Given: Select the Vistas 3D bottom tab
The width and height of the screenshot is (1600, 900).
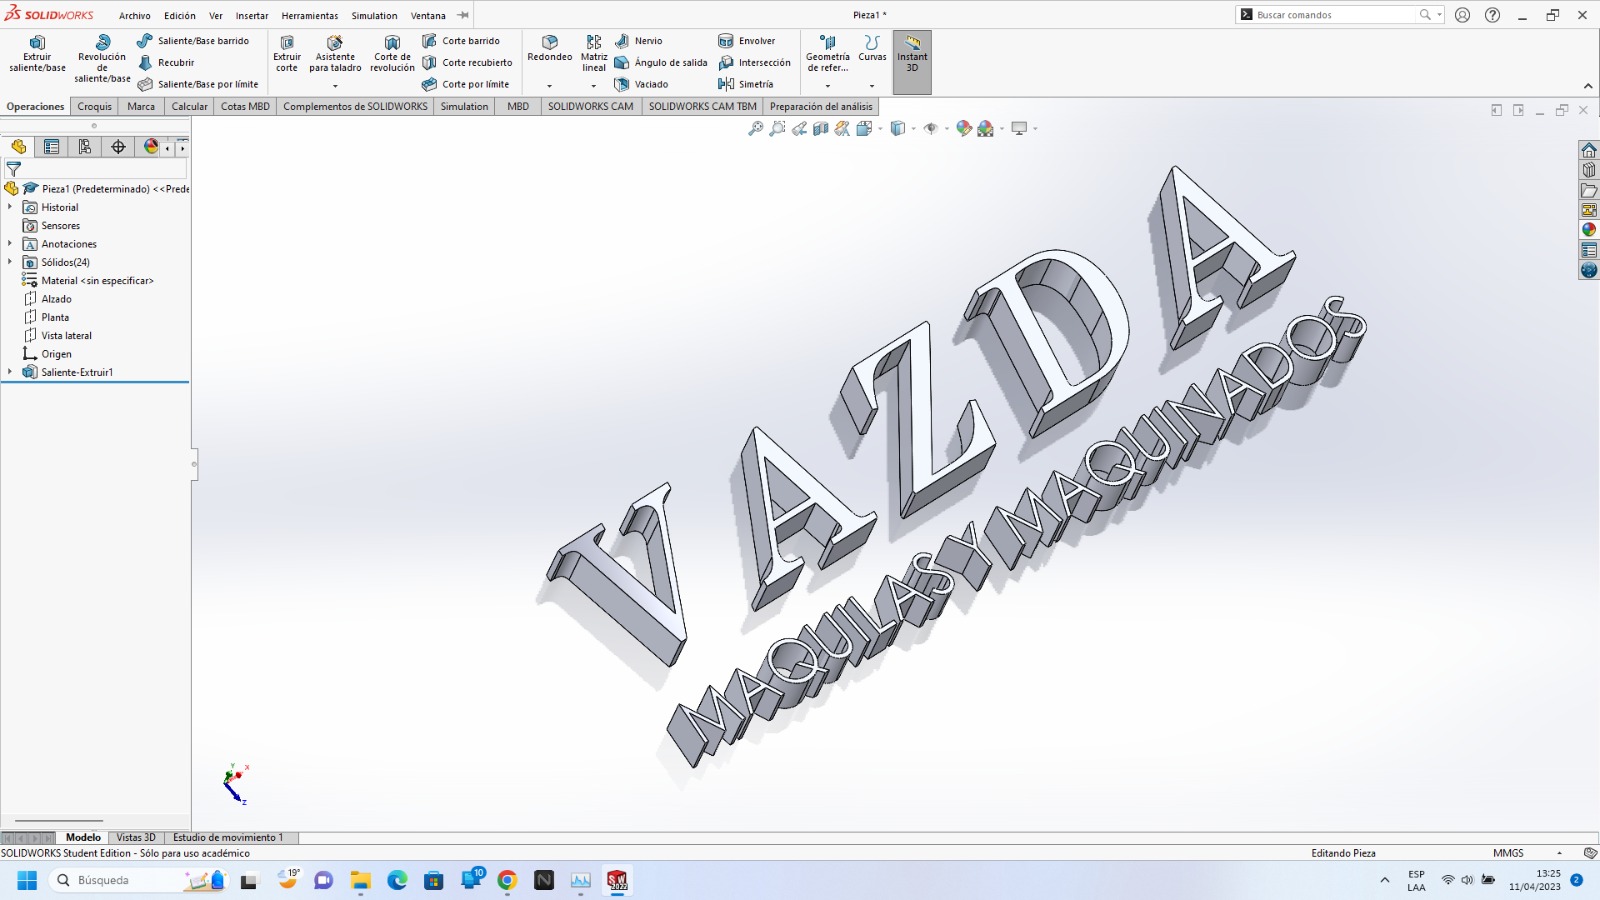Looking at the screenshot, I should coord(136,838).
